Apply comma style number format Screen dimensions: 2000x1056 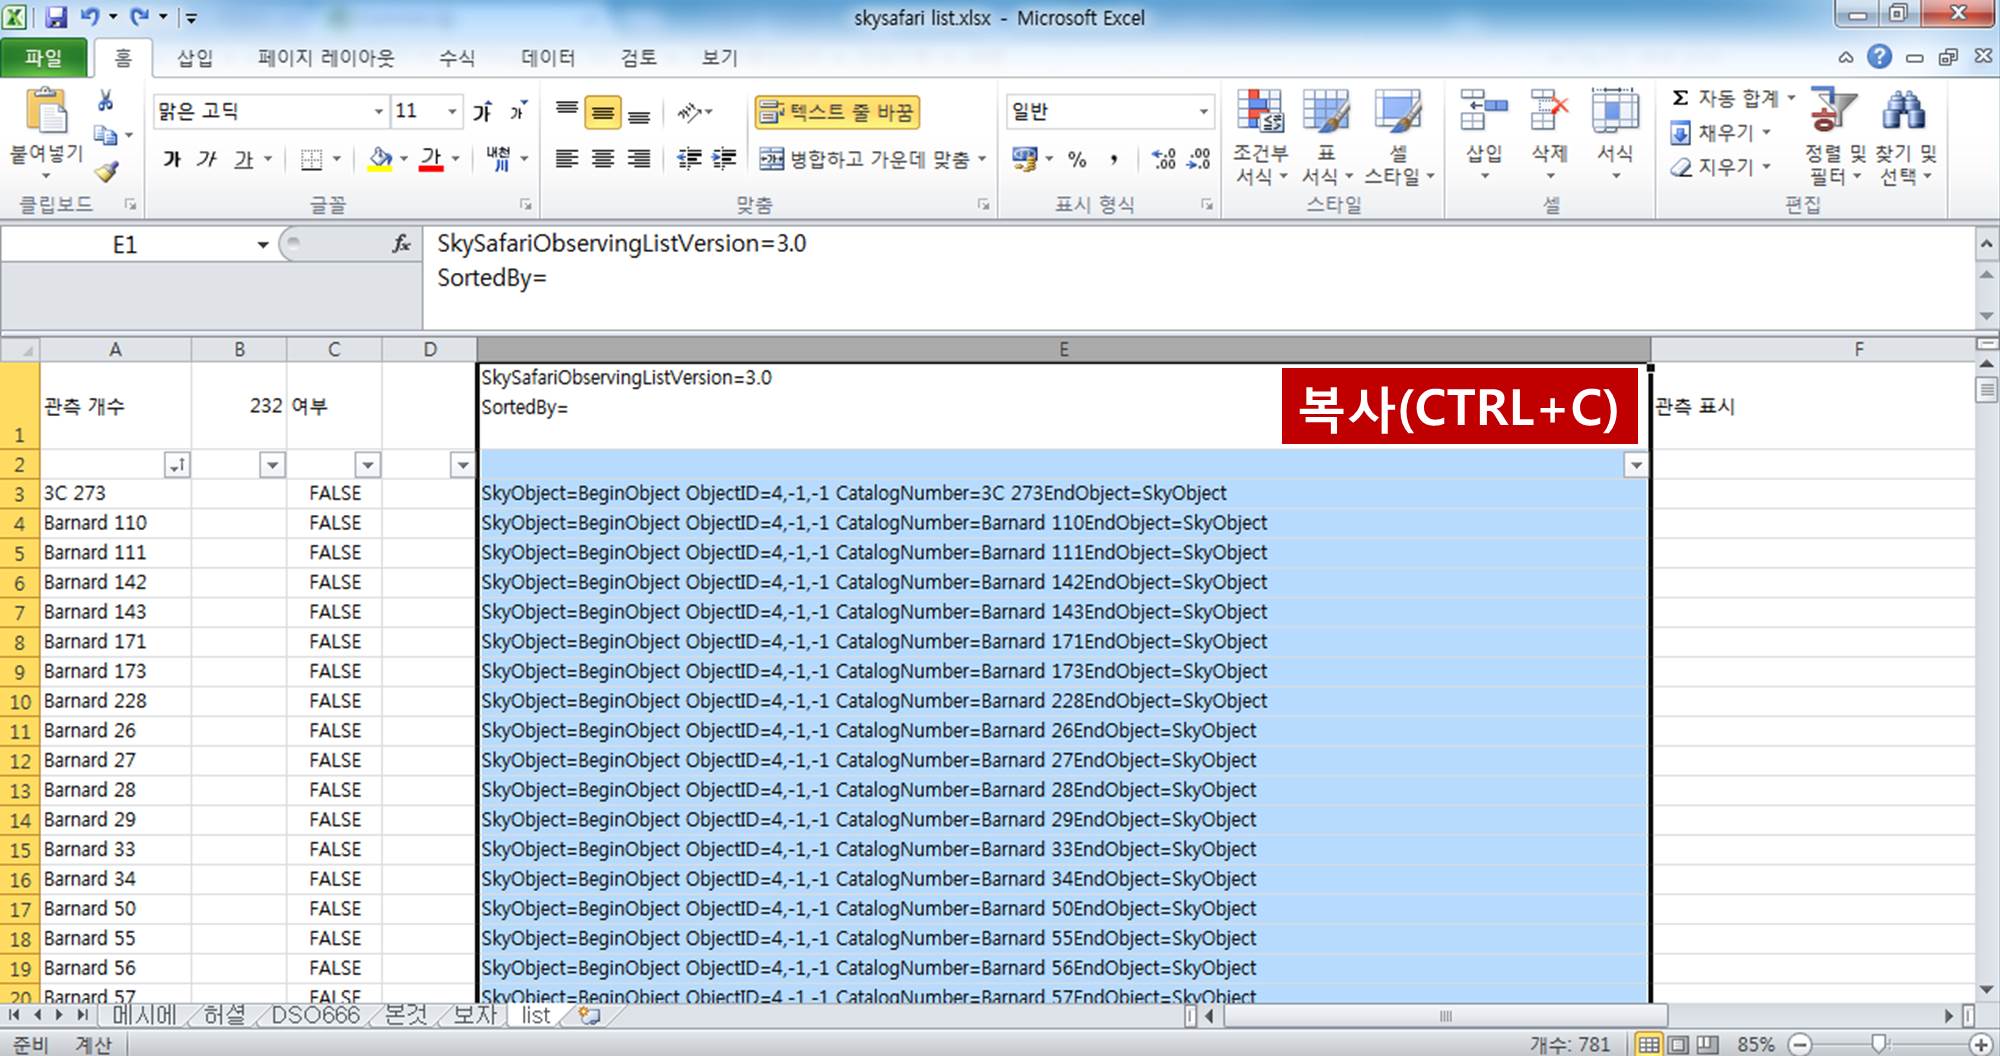1113,159
